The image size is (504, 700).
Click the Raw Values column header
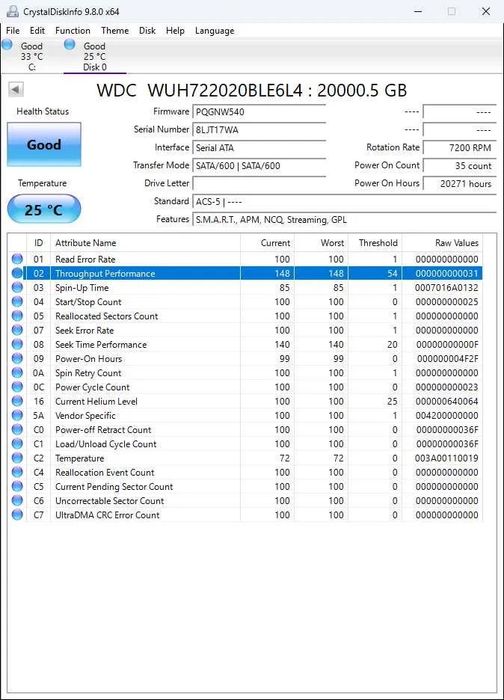[x=442, y=243]
